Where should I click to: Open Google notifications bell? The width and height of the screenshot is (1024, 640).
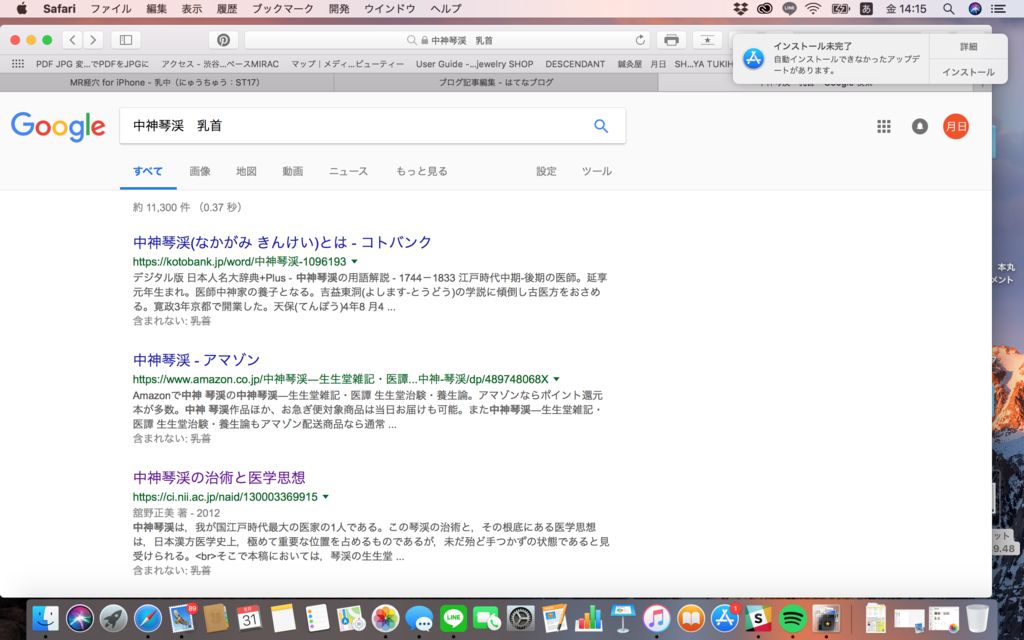[x=920, y=126]
